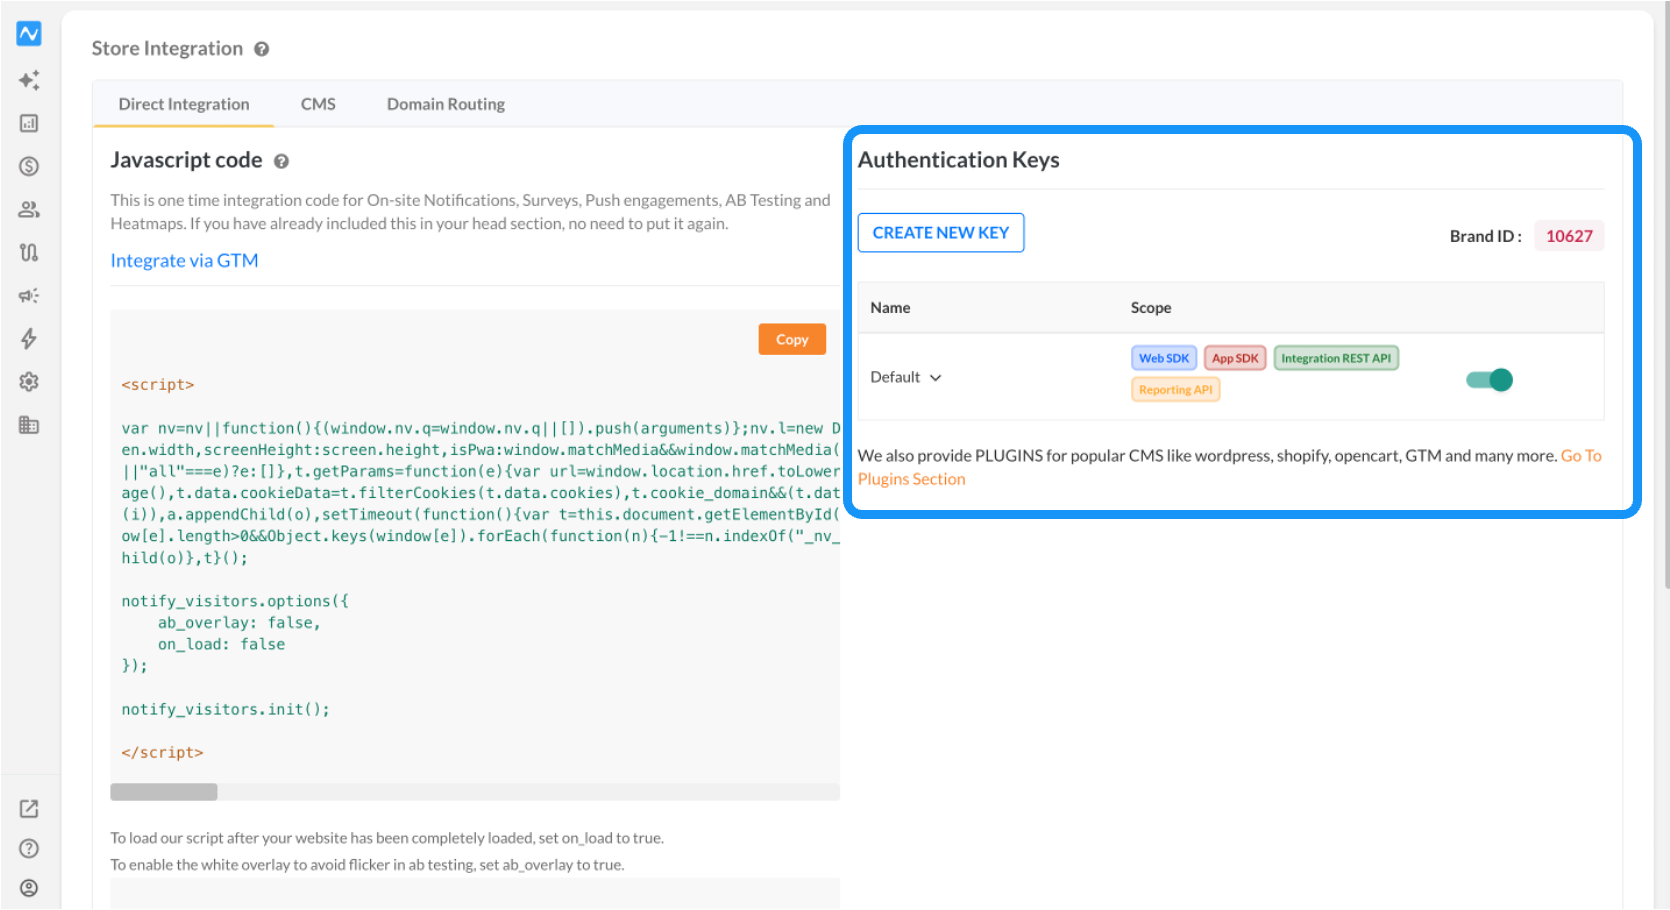Screen dimensions: 1670x910
Task: Switch to the Domain Routing tab
Action: pyautogui.click(x=446, y=104)
